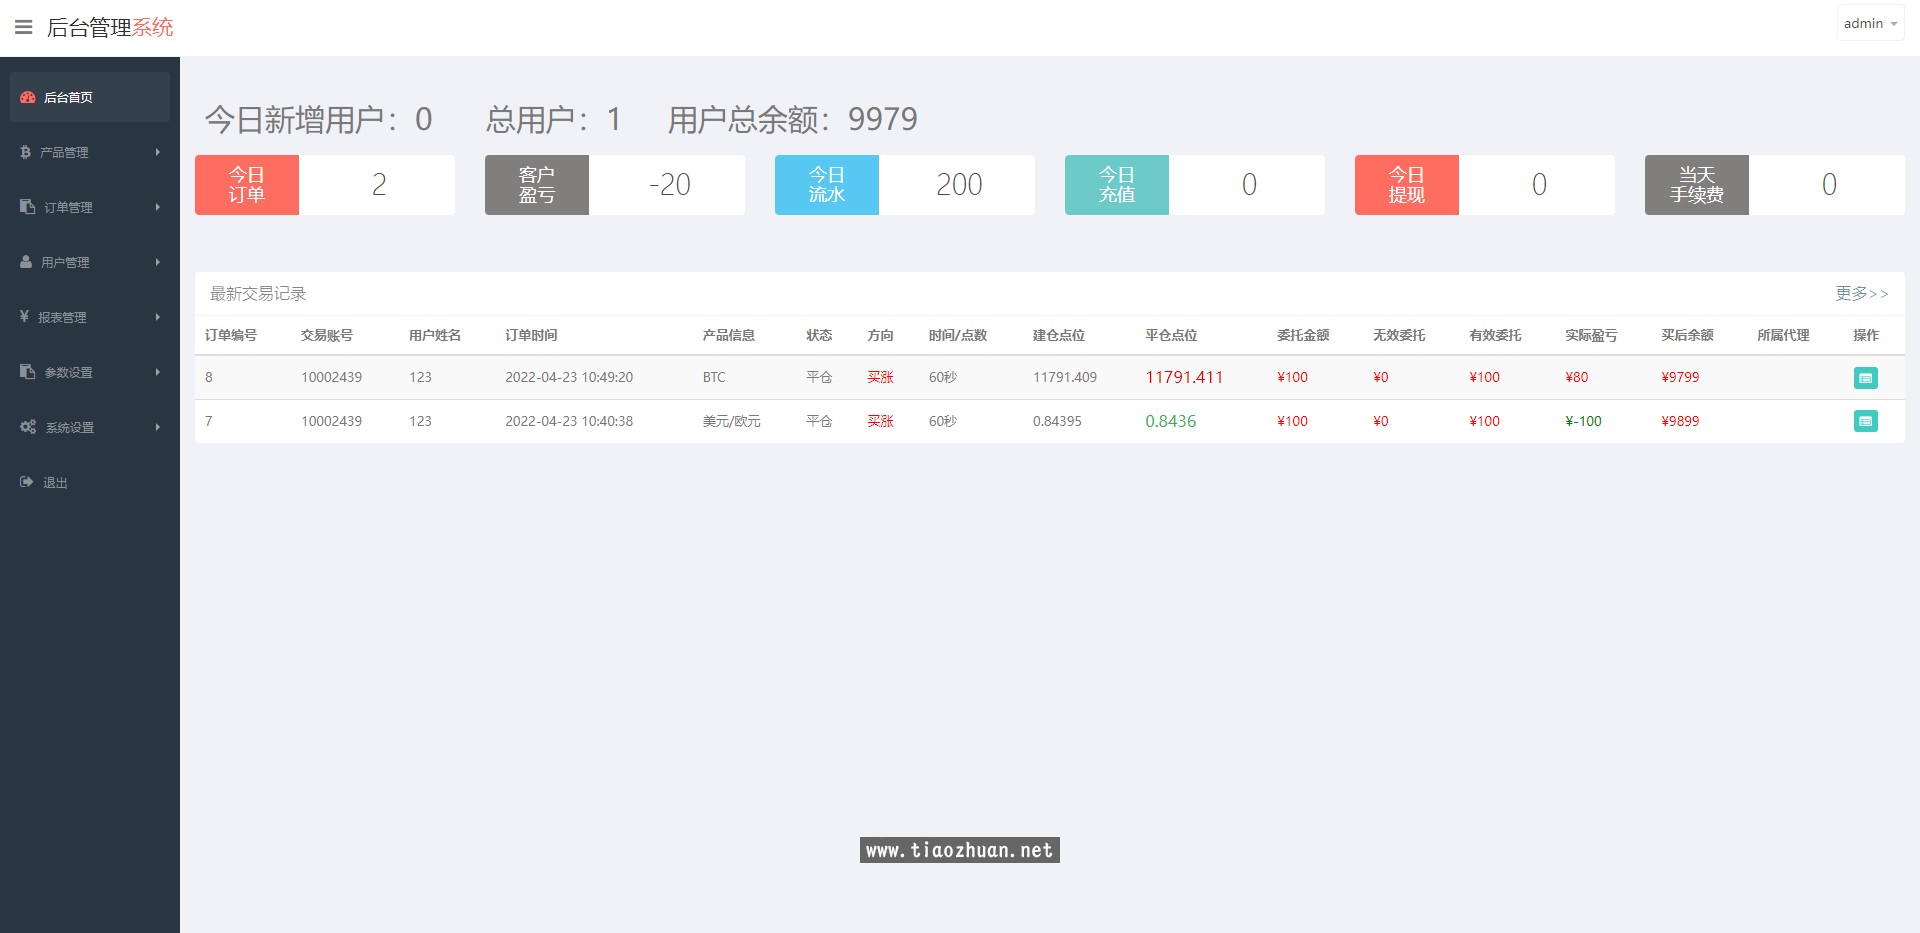The image size is (1920, 933).
Task: Click the gears icon beside 系统设置
Action: 28,427
